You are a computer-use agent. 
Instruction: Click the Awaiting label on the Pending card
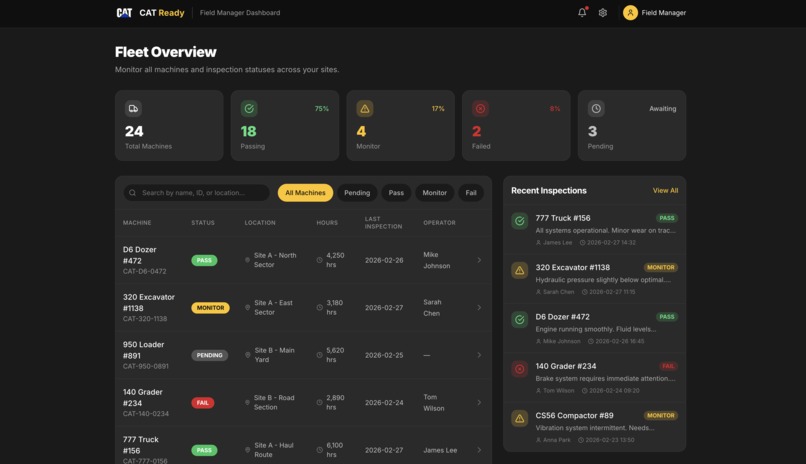[663, 108]
